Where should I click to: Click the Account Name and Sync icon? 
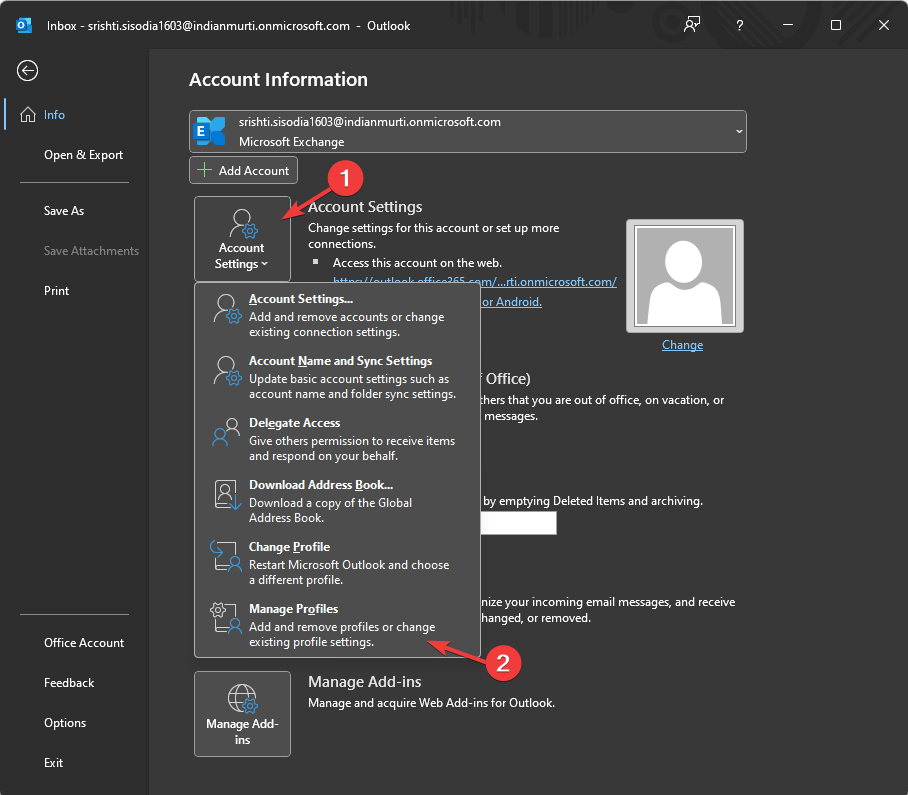pos(226,371)
